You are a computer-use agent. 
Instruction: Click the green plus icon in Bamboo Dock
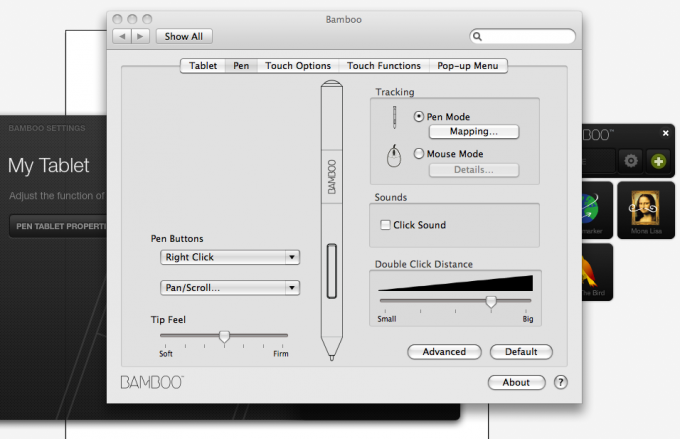point(658,161)
